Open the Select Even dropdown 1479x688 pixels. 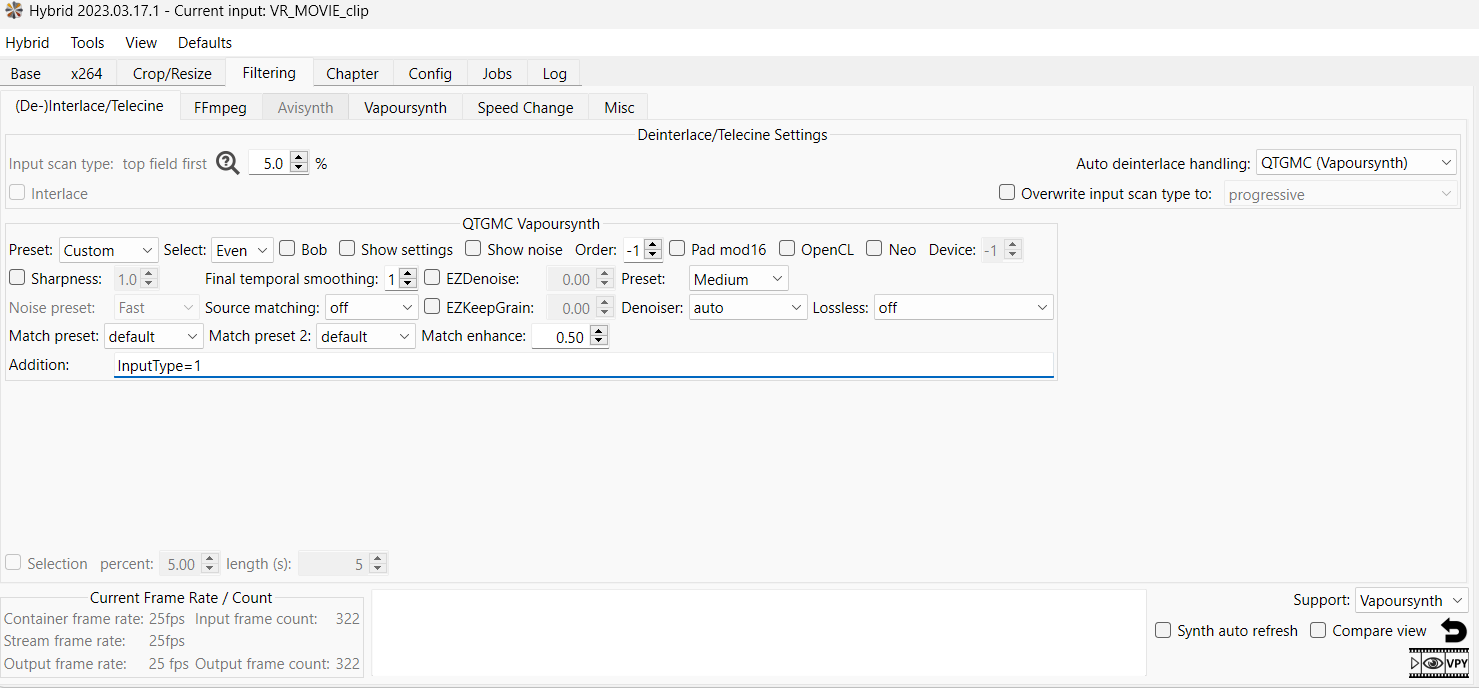point(243,250)
